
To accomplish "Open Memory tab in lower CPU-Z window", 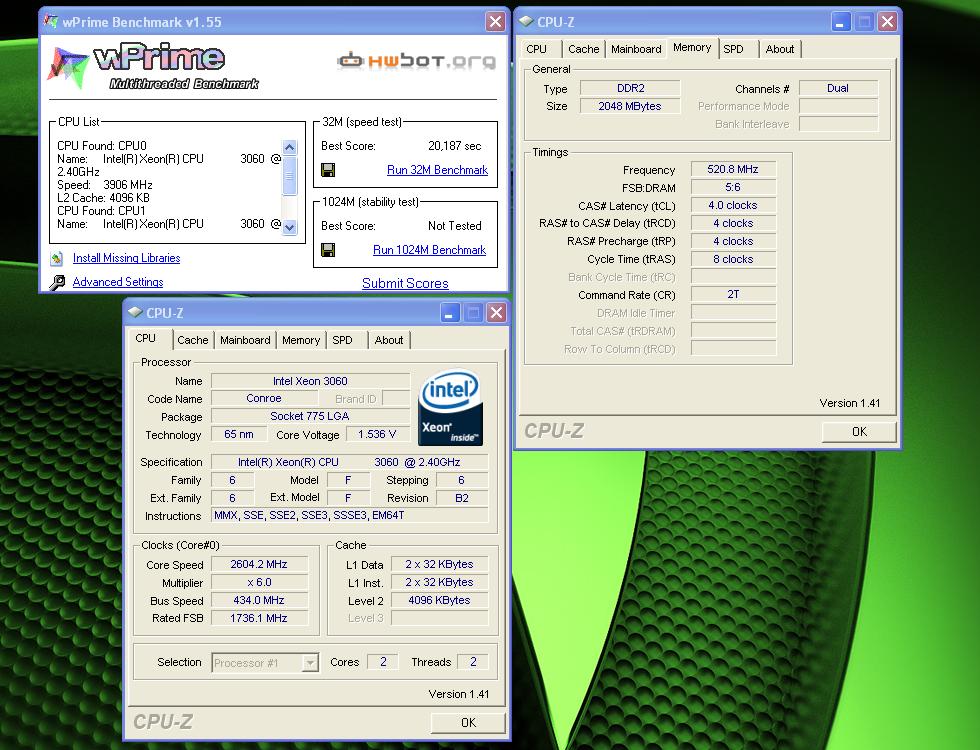I will click(301, 340).
